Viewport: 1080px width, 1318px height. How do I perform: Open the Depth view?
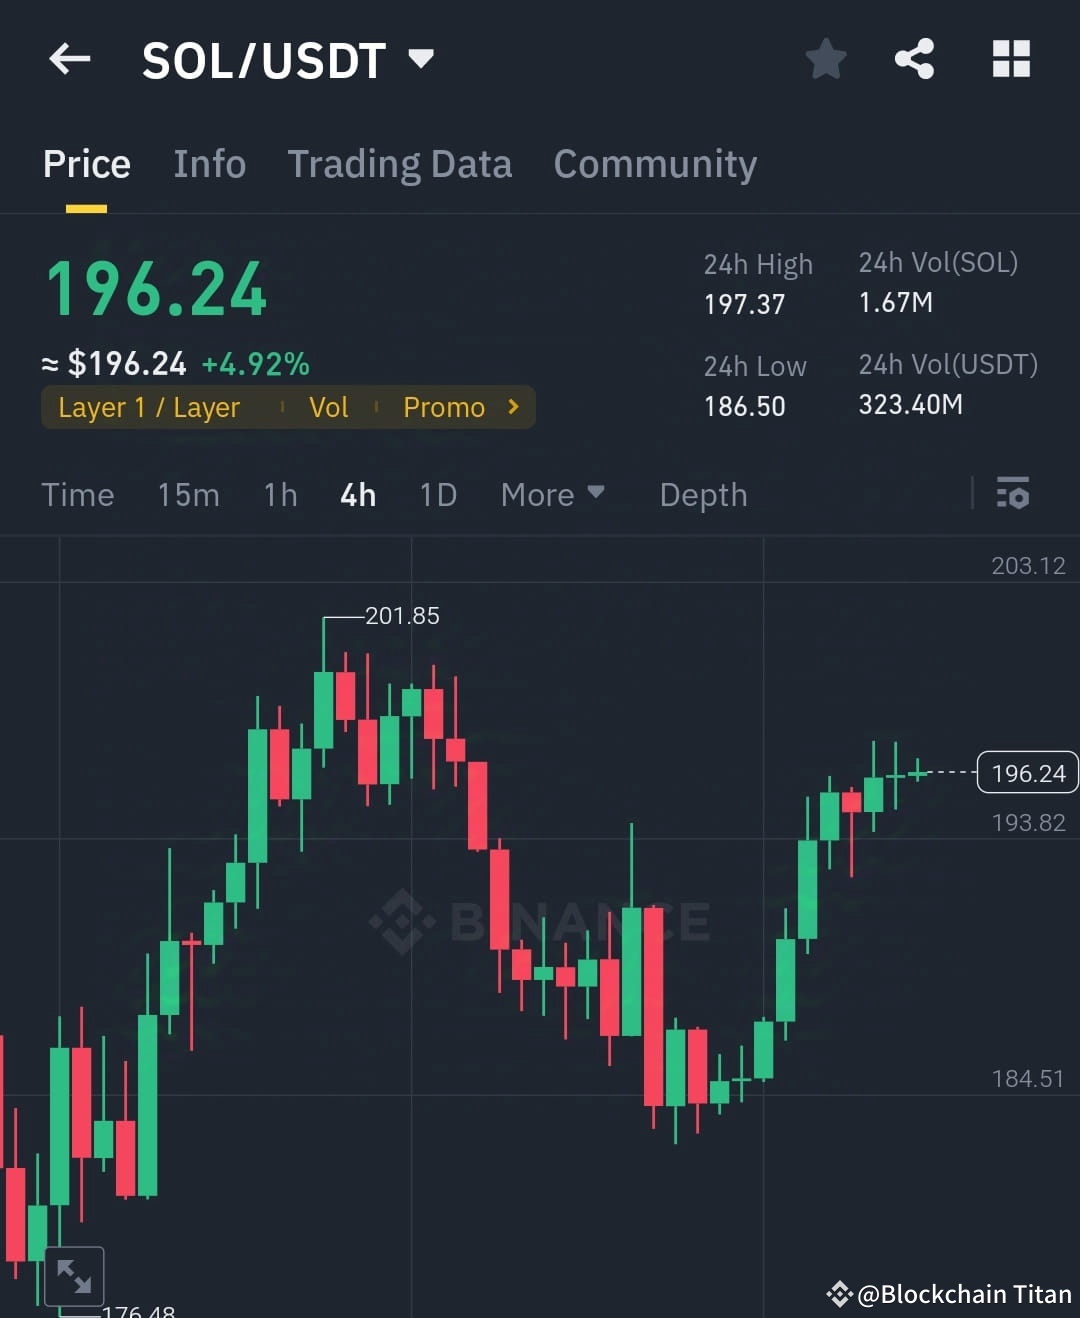(x=703, y=494)
